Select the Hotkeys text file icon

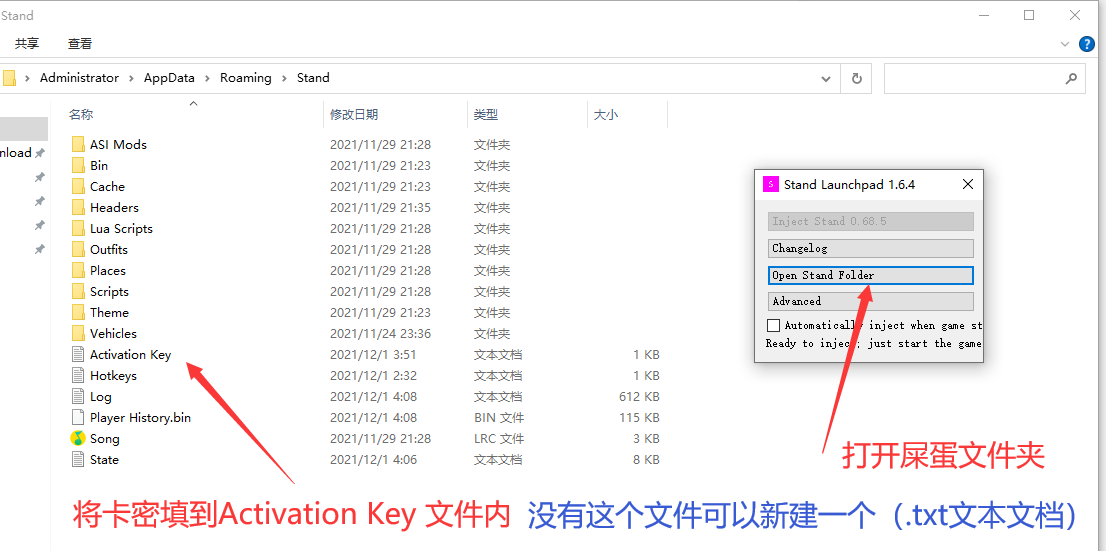(78, 375)
